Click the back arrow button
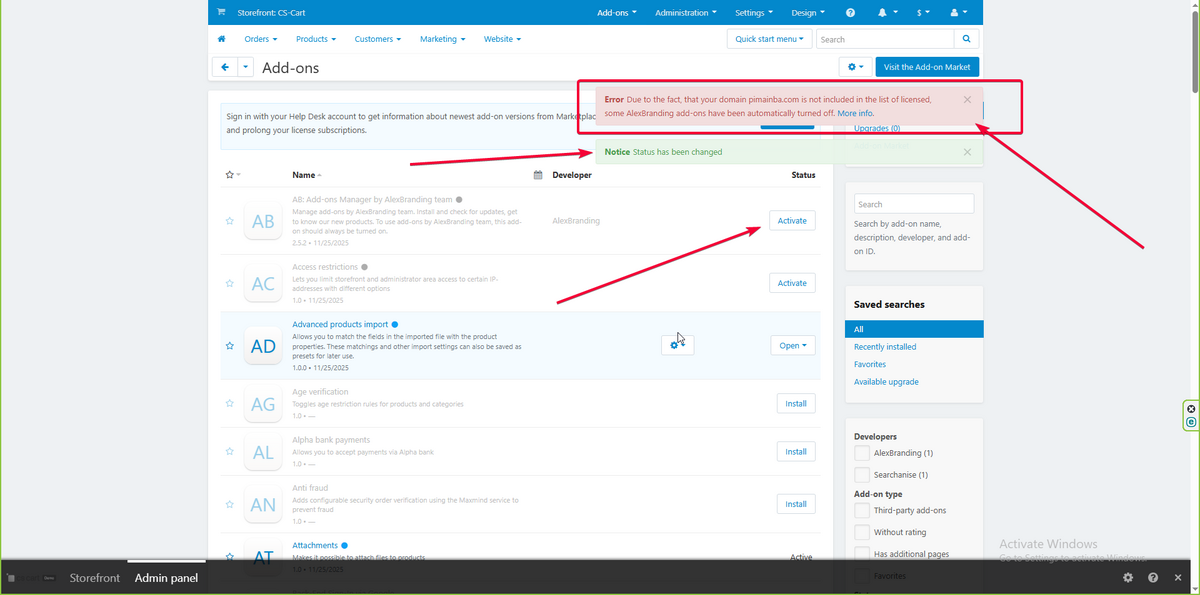This screenshot has height=595, width=1200. point(225,67)
